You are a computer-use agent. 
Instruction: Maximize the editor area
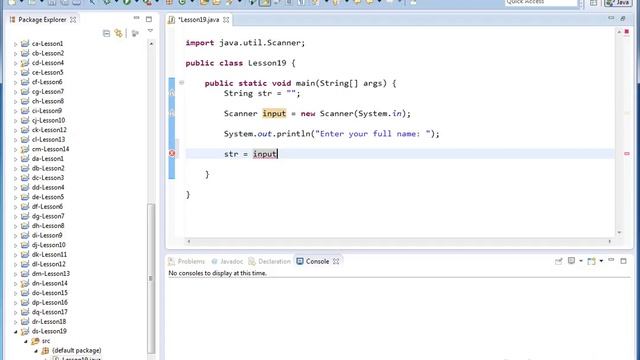click(623, 18)
